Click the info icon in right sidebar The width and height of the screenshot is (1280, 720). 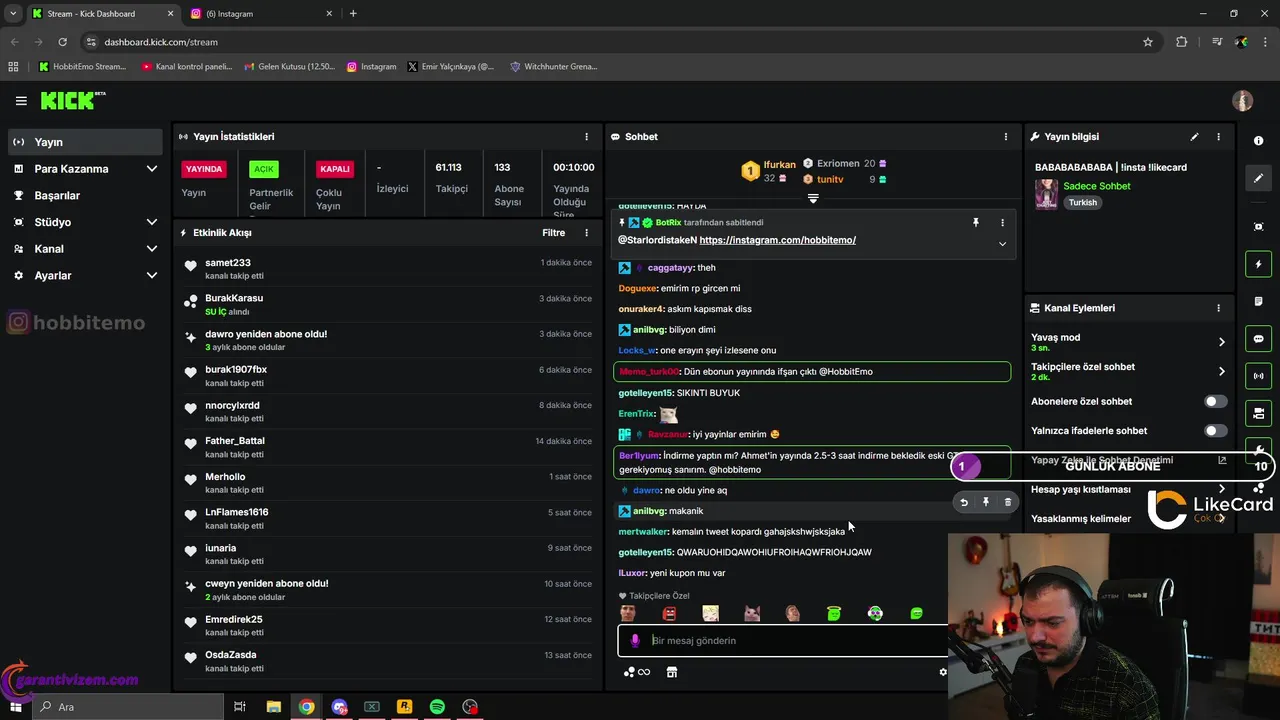[x=1259, y=141]
